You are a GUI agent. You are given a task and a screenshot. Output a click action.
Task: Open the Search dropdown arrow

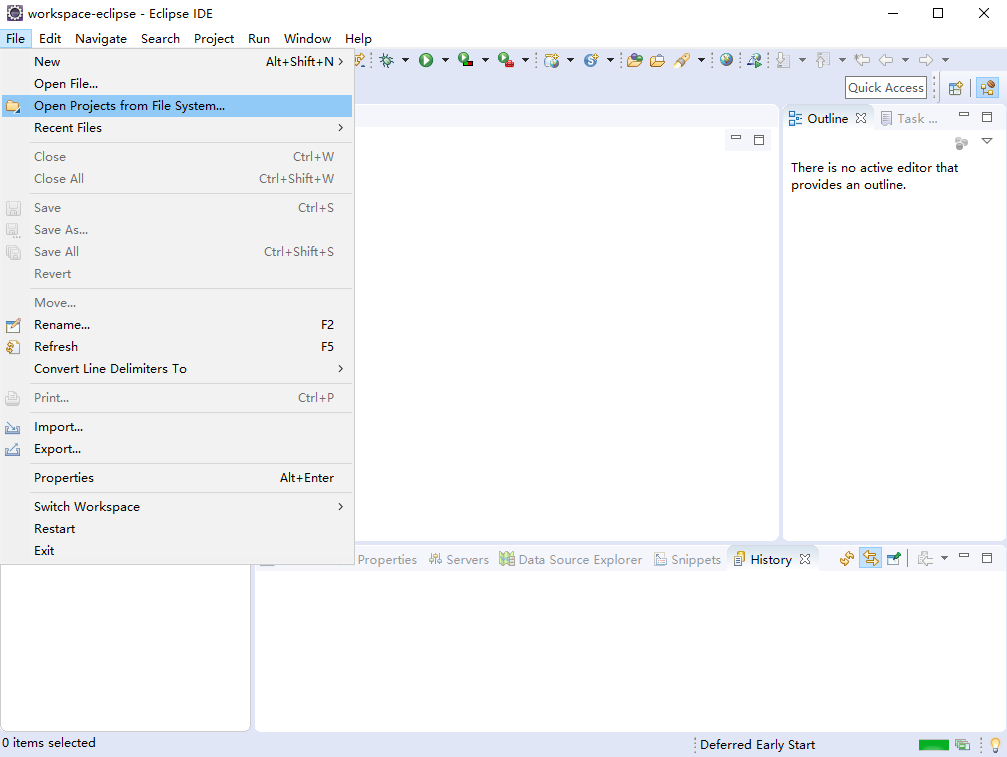[701, 60]
